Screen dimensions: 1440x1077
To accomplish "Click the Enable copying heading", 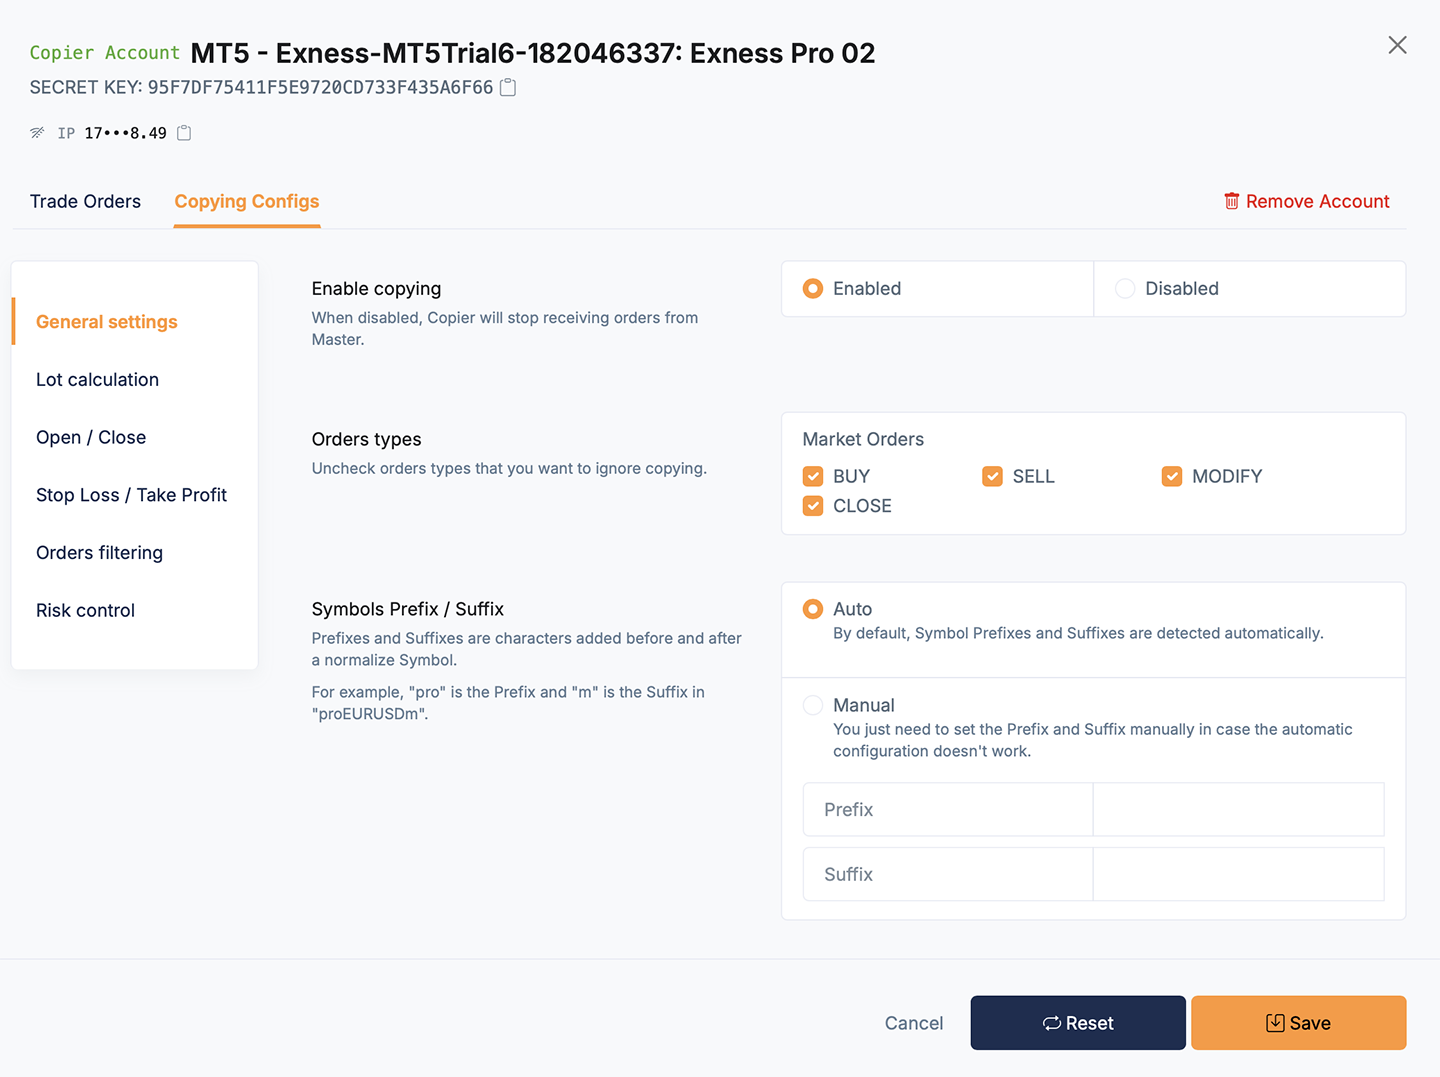I will (x=376, y=288).
